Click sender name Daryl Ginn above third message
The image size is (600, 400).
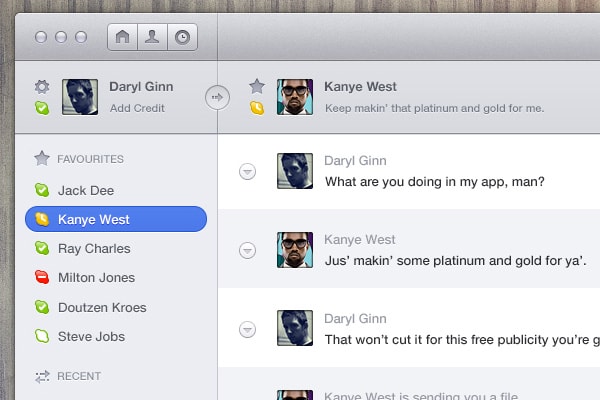[x=355, y=319]
